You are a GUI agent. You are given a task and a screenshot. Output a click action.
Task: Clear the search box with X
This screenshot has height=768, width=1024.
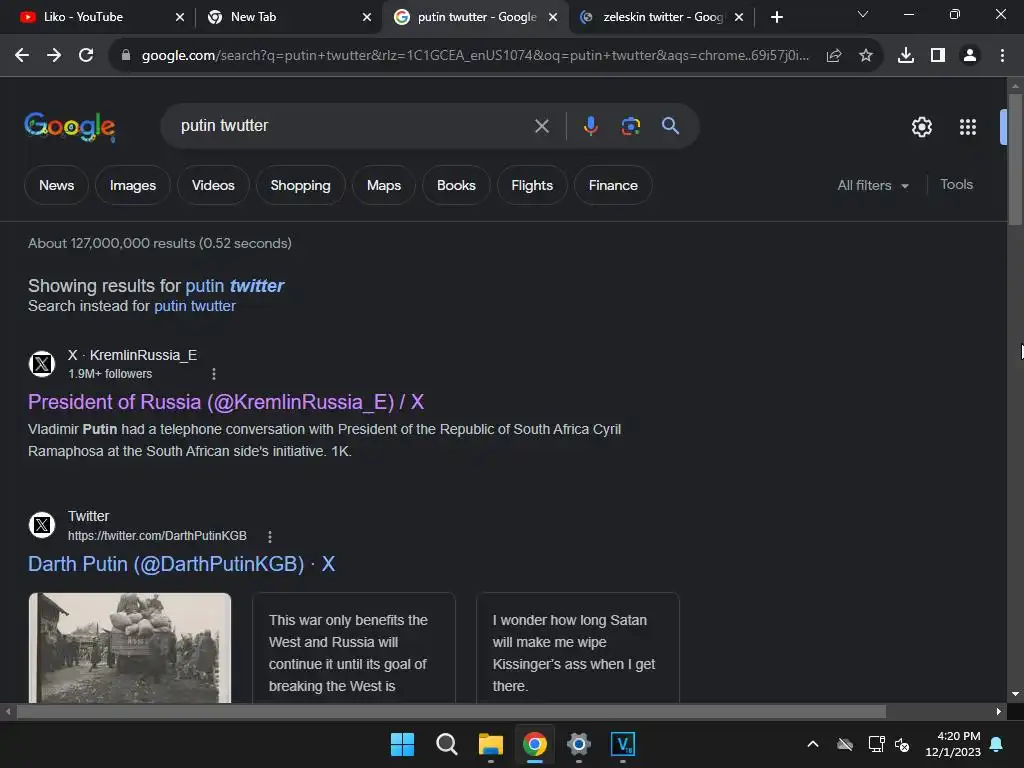(x=541, y=126)
